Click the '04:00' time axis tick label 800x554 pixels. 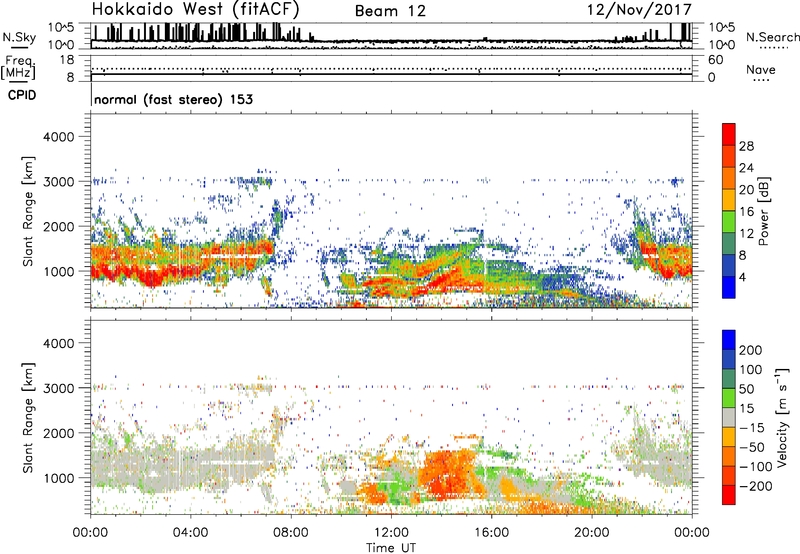coord(191,533)
